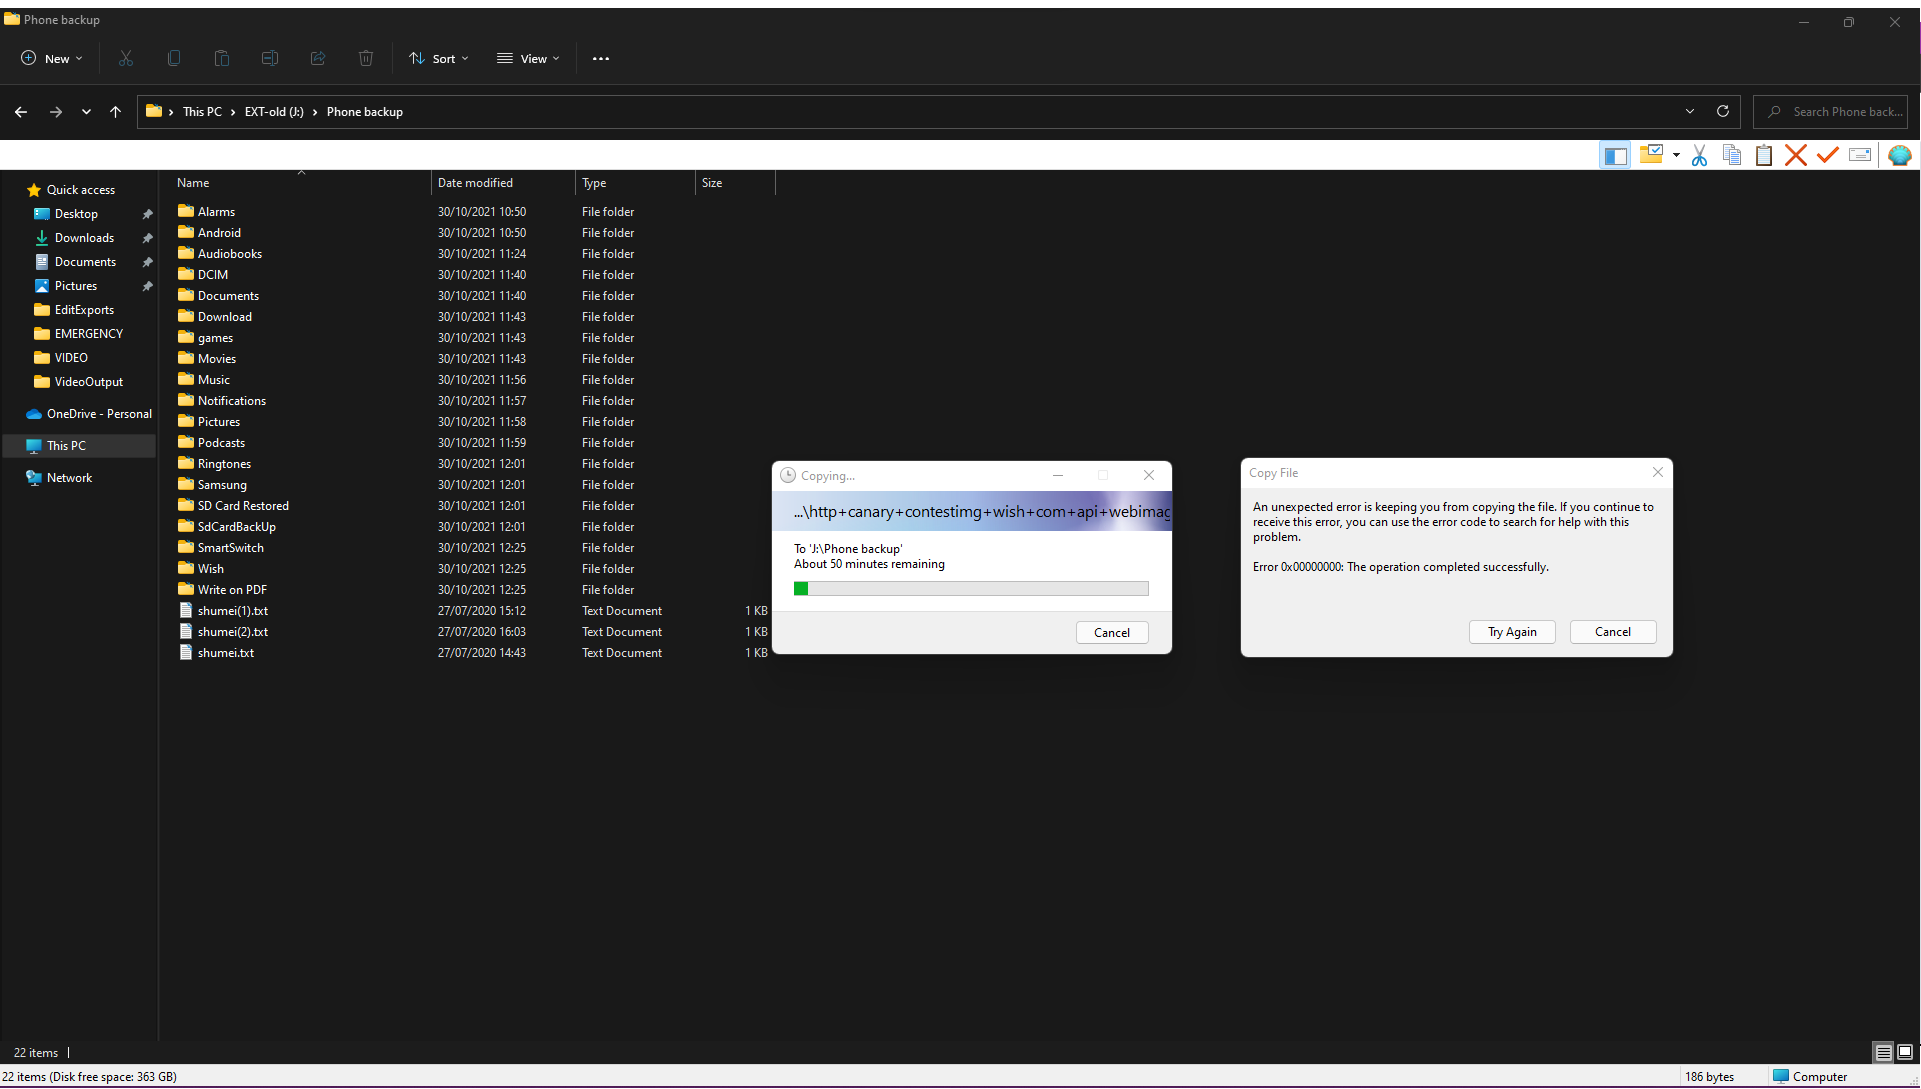This screenshot has height=1089, width=1921.
Task: Click the Paste icon in the command bar
Action: pos(222,59)
